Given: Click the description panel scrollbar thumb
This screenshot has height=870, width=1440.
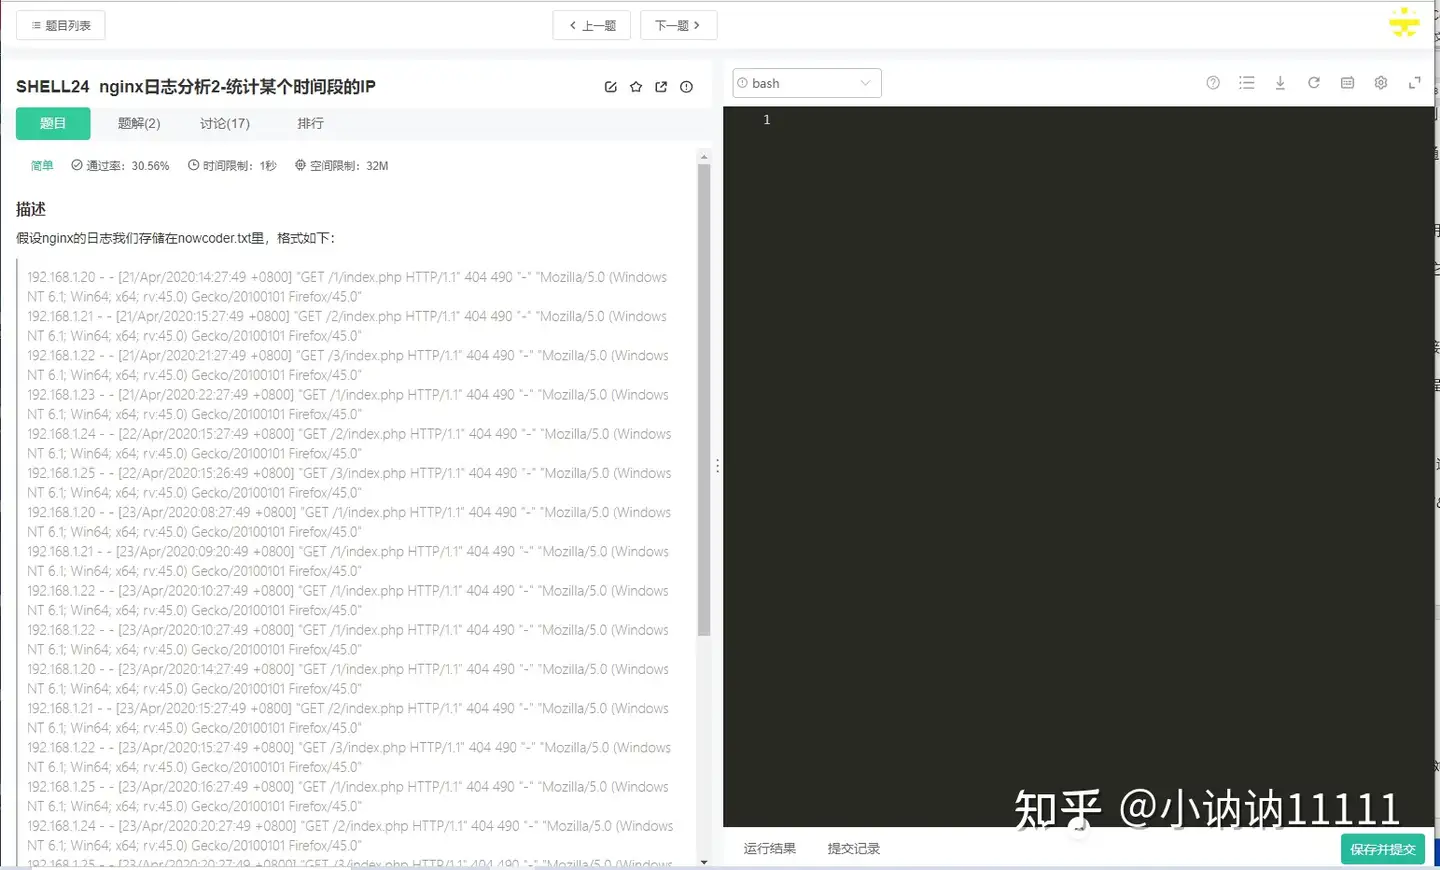Looking at the screenshot, I should [704, 400].
